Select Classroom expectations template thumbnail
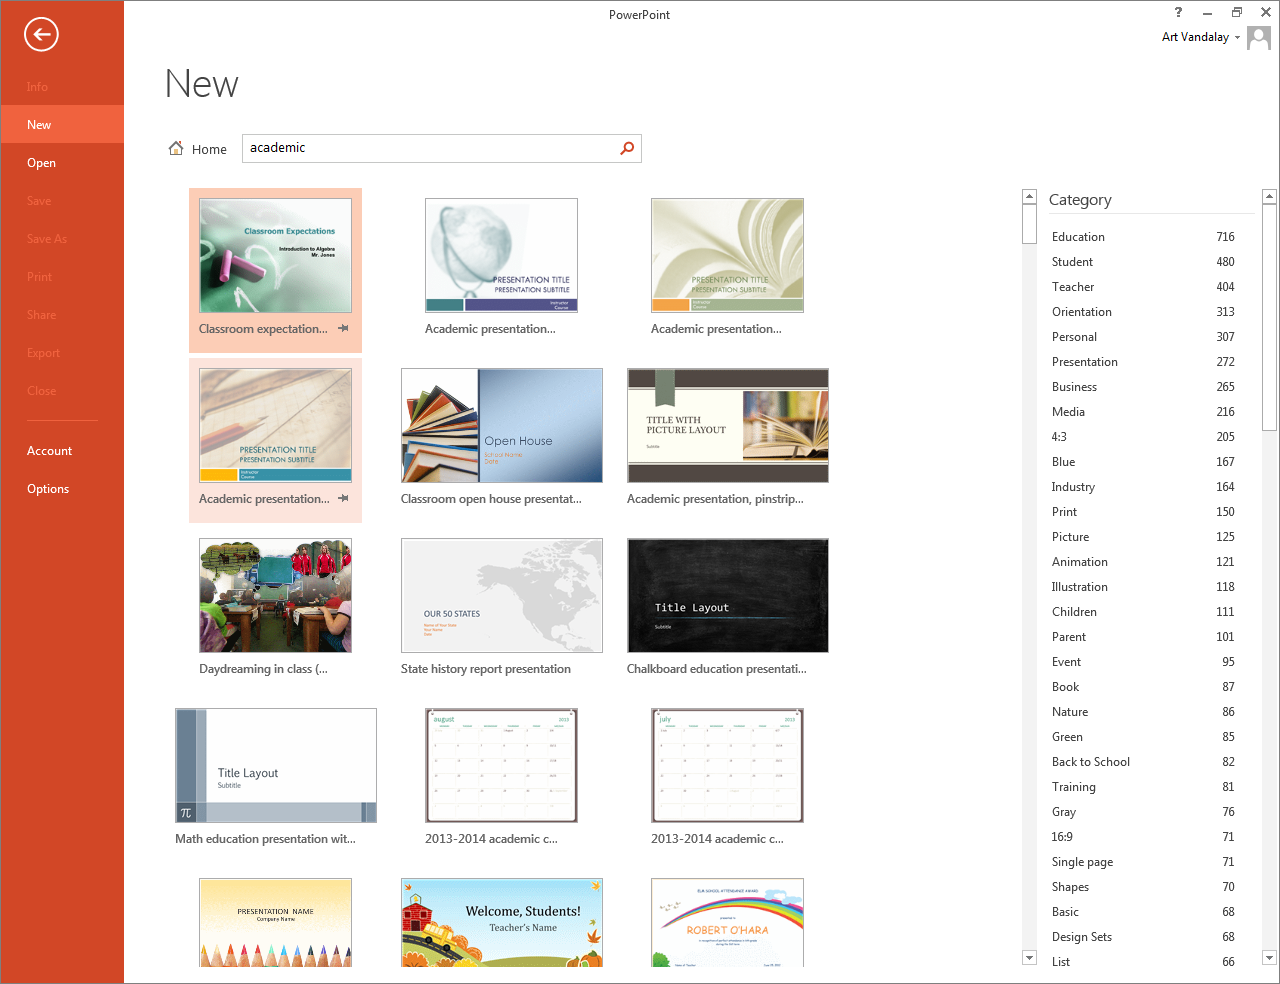1280x984 pixels. click(275, 255)
